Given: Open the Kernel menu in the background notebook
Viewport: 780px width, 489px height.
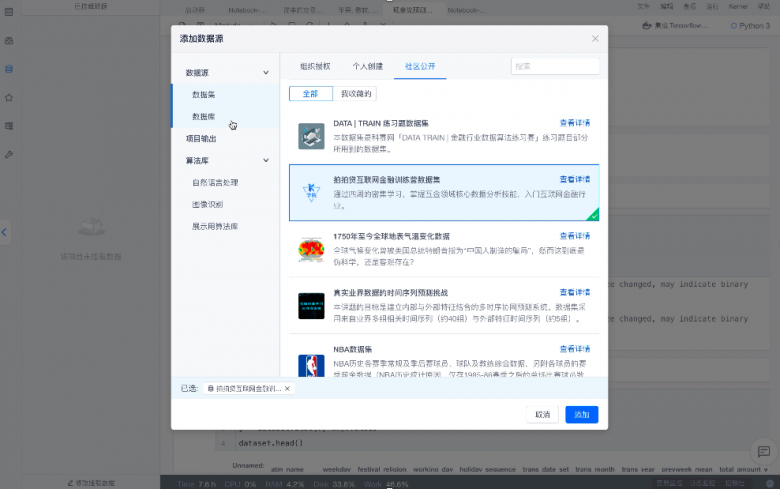Looking at the screenshot, I should (x=738, y=6).
